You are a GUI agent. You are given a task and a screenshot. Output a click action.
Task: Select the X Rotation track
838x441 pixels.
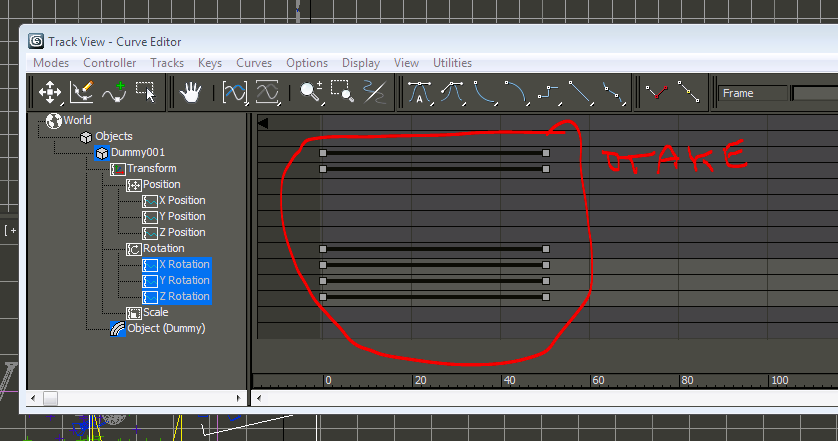[184, 265]
